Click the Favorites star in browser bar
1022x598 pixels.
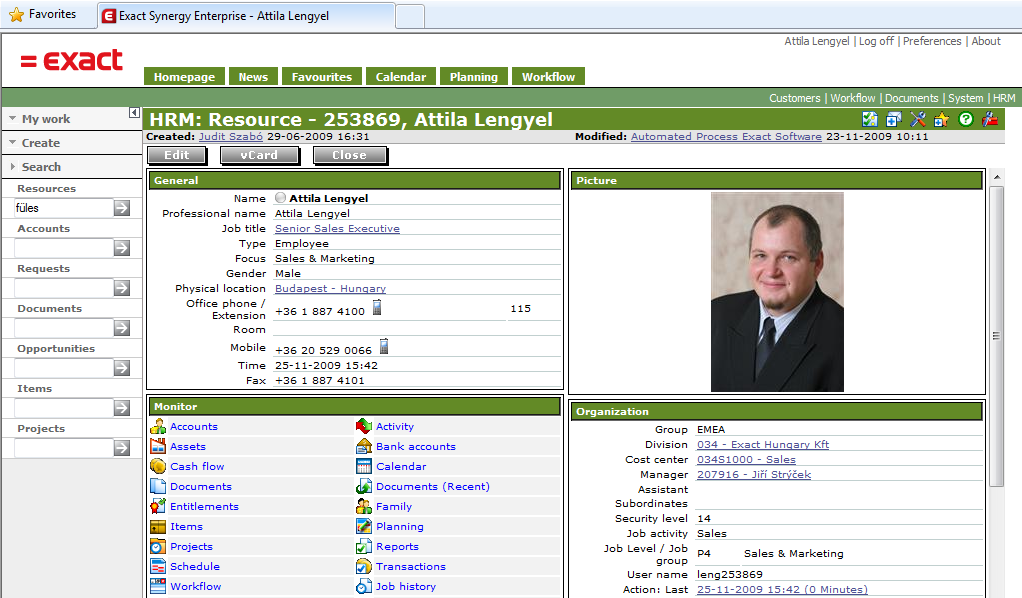click(x=17, y=14)
